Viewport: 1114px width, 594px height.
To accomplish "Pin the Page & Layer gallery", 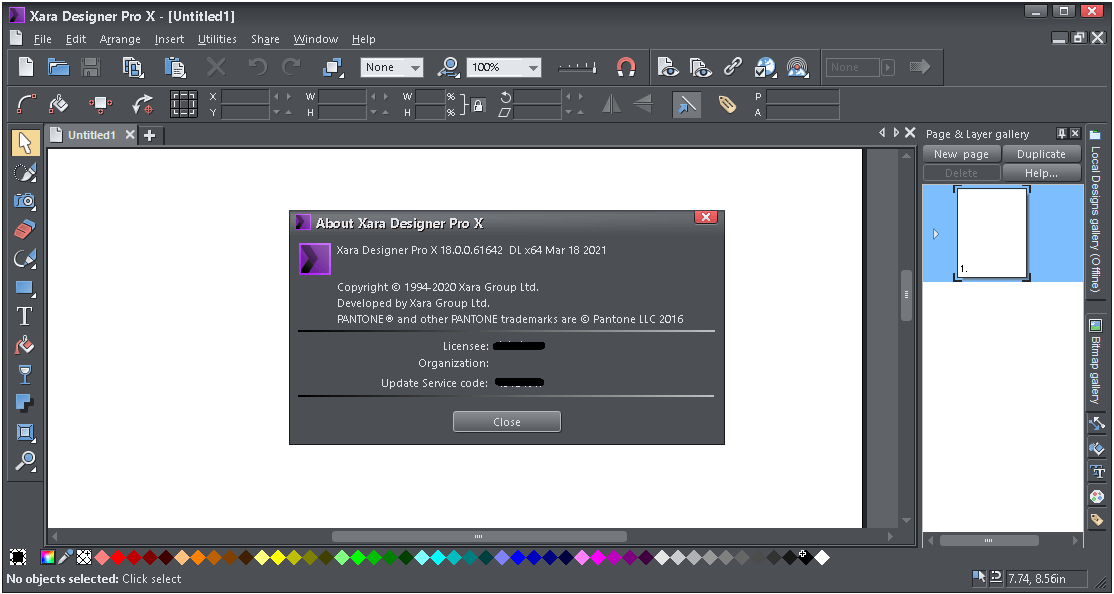I will [1061, 134].
